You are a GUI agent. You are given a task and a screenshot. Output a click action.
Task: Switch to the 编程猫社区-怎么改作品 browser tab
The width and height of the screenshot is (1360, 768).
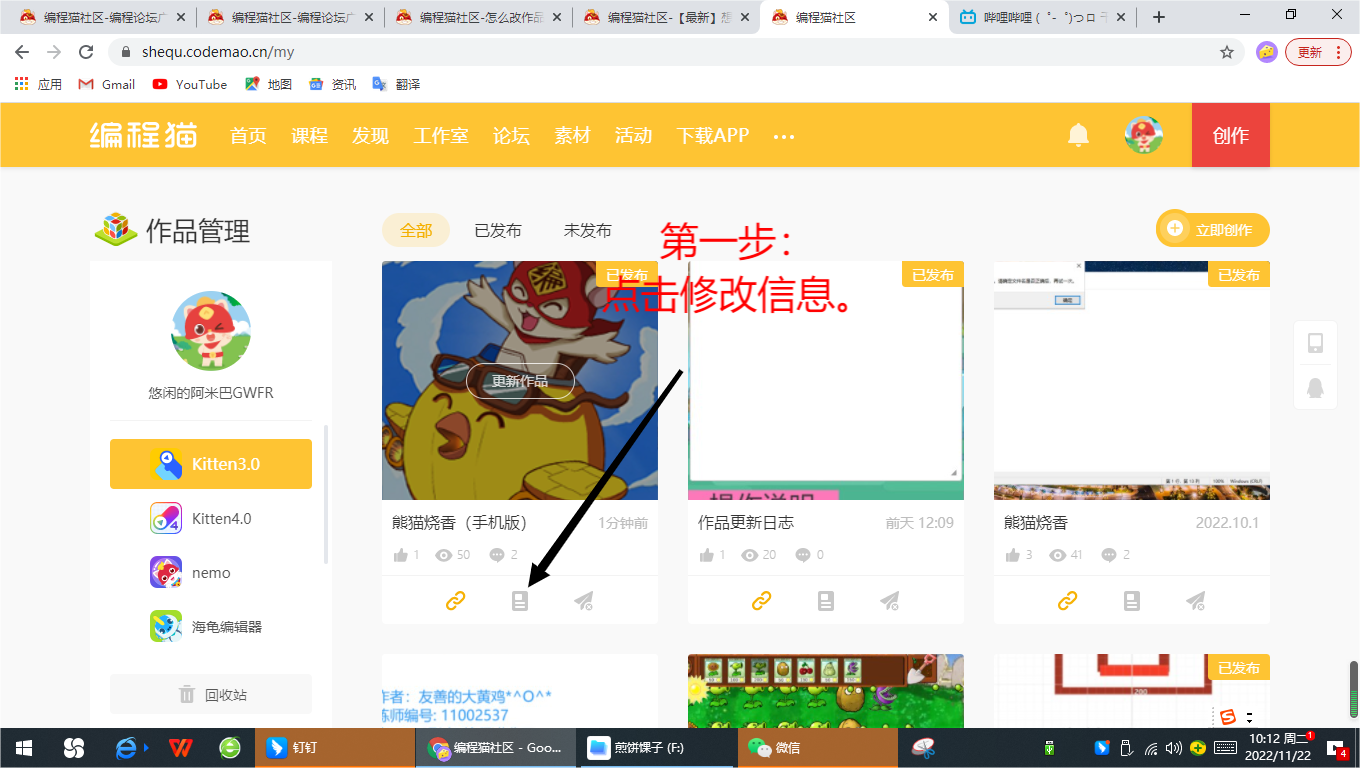pyautogui.click(x=478, y=17)
